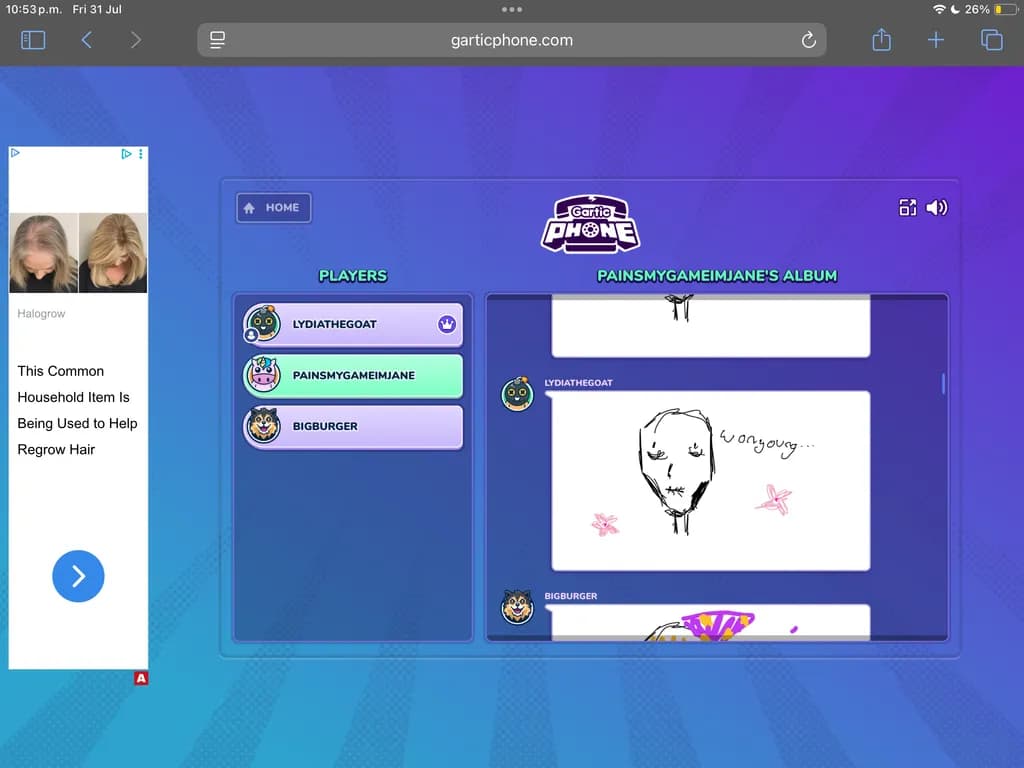
Task: Click PAINSMYGAMEIMJANE's unicorn avatar
Action: pyautogui.click(x=263, y=374)
